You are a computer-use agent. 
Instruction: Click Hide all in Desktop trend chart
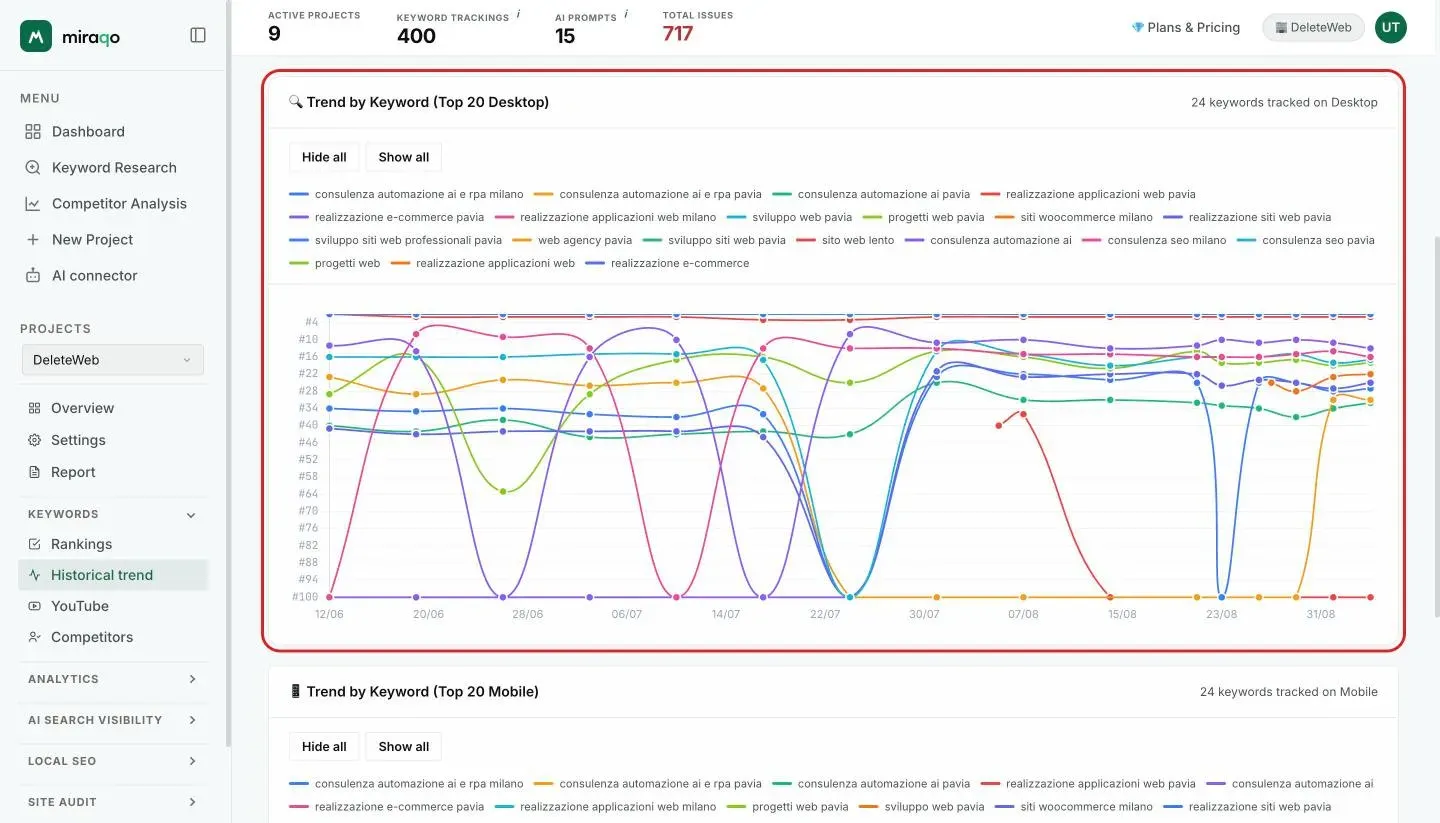click(324, 157)
